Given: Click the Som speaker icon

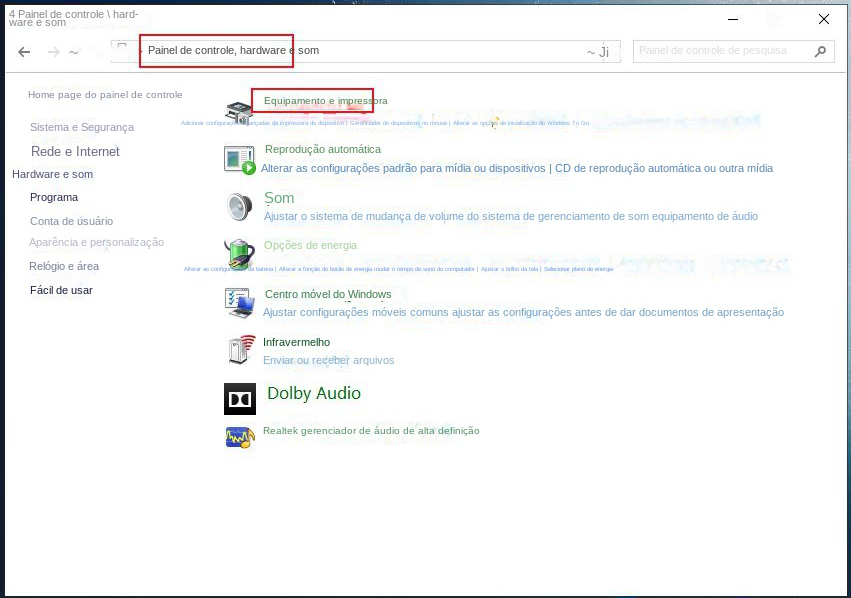Looking at the screenshot, I should 238,206.
